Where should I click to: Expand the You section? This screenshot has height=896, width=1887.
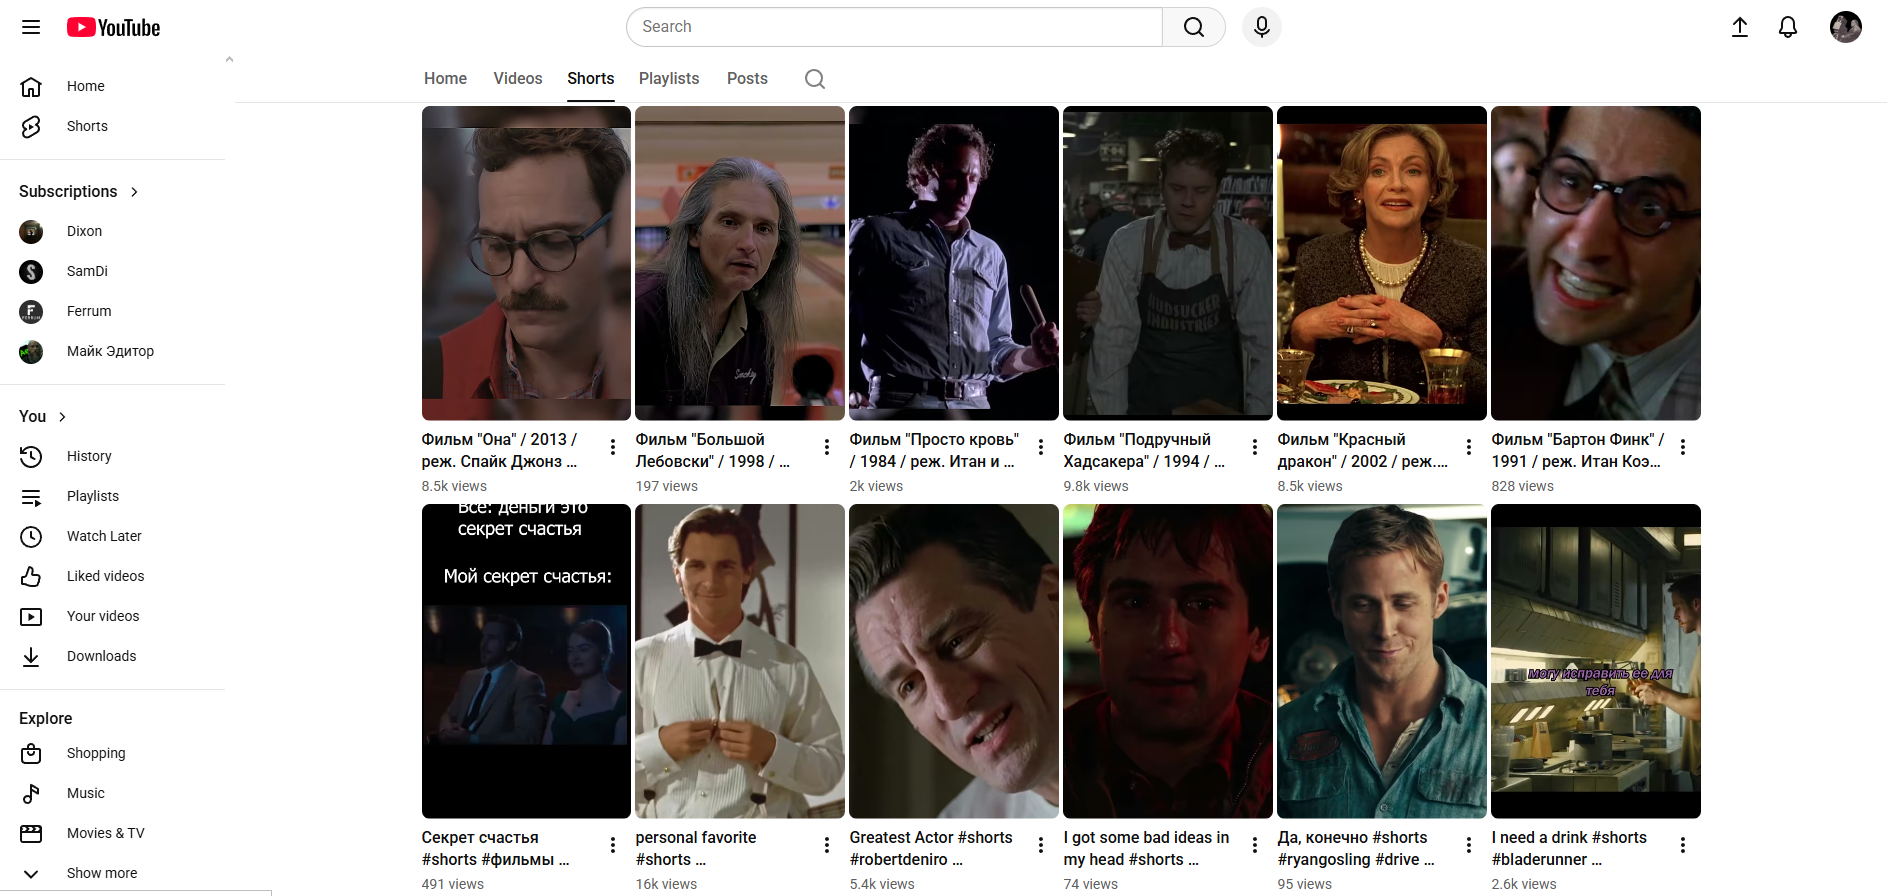point(43,416)
